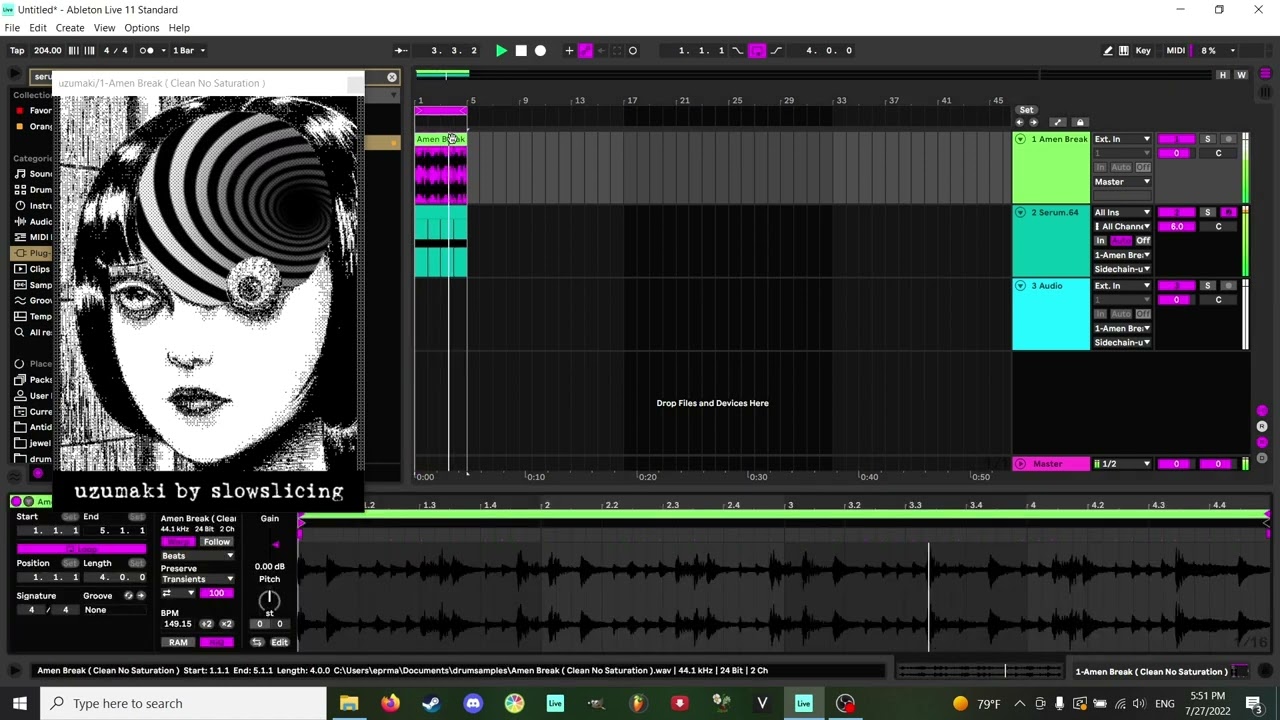This screenshot has width=1280, height=720.
Task: Open the Create menu
Action: point(70,28)
